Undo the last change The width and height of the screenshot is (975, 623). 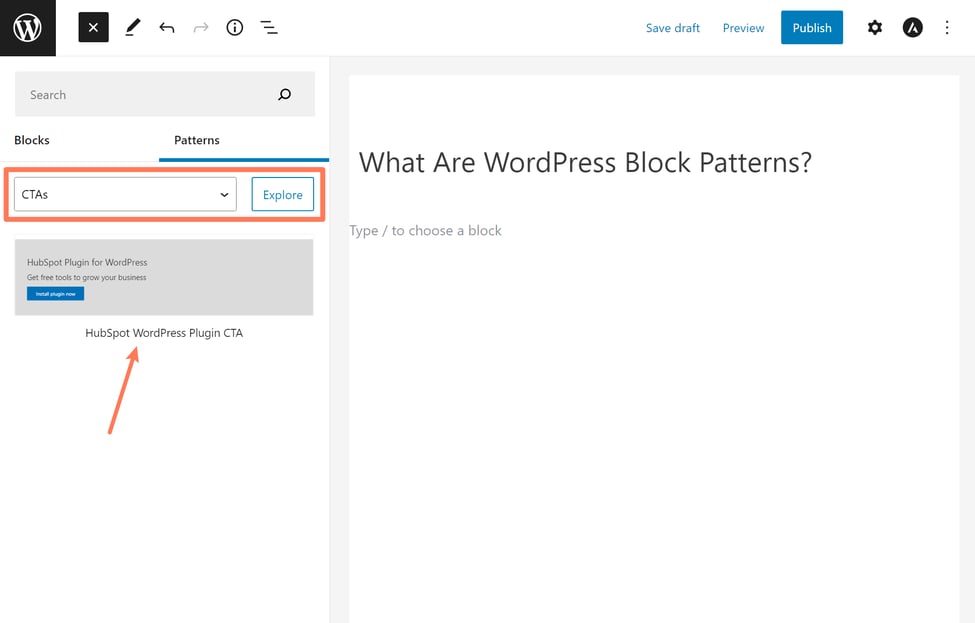point(167,28)
